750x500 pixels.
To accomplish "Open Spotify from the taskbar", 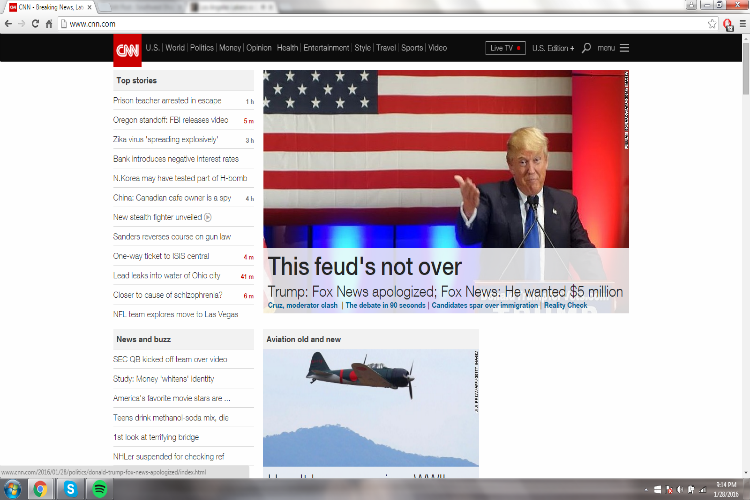I will coord(99,489).
